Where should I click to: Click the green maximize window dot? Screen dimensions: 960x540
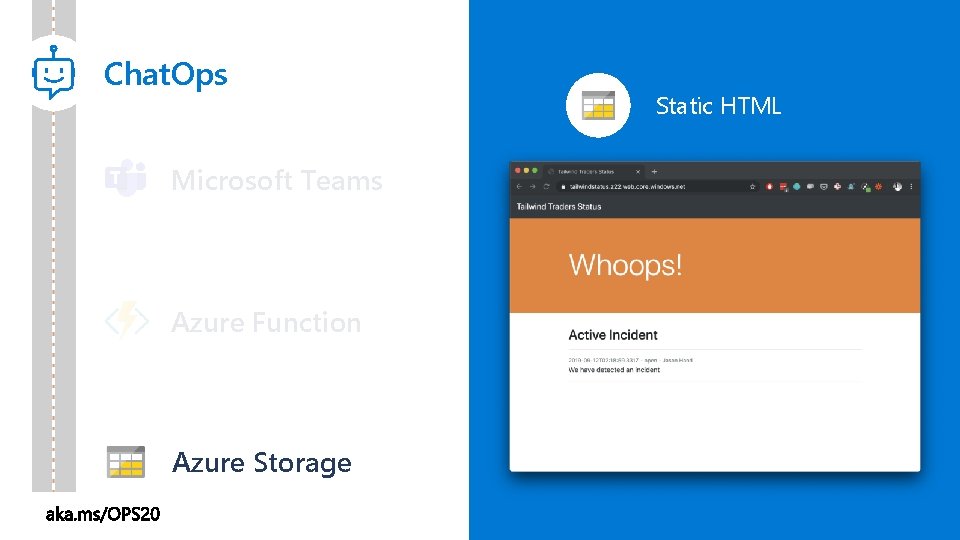[534, 171]
